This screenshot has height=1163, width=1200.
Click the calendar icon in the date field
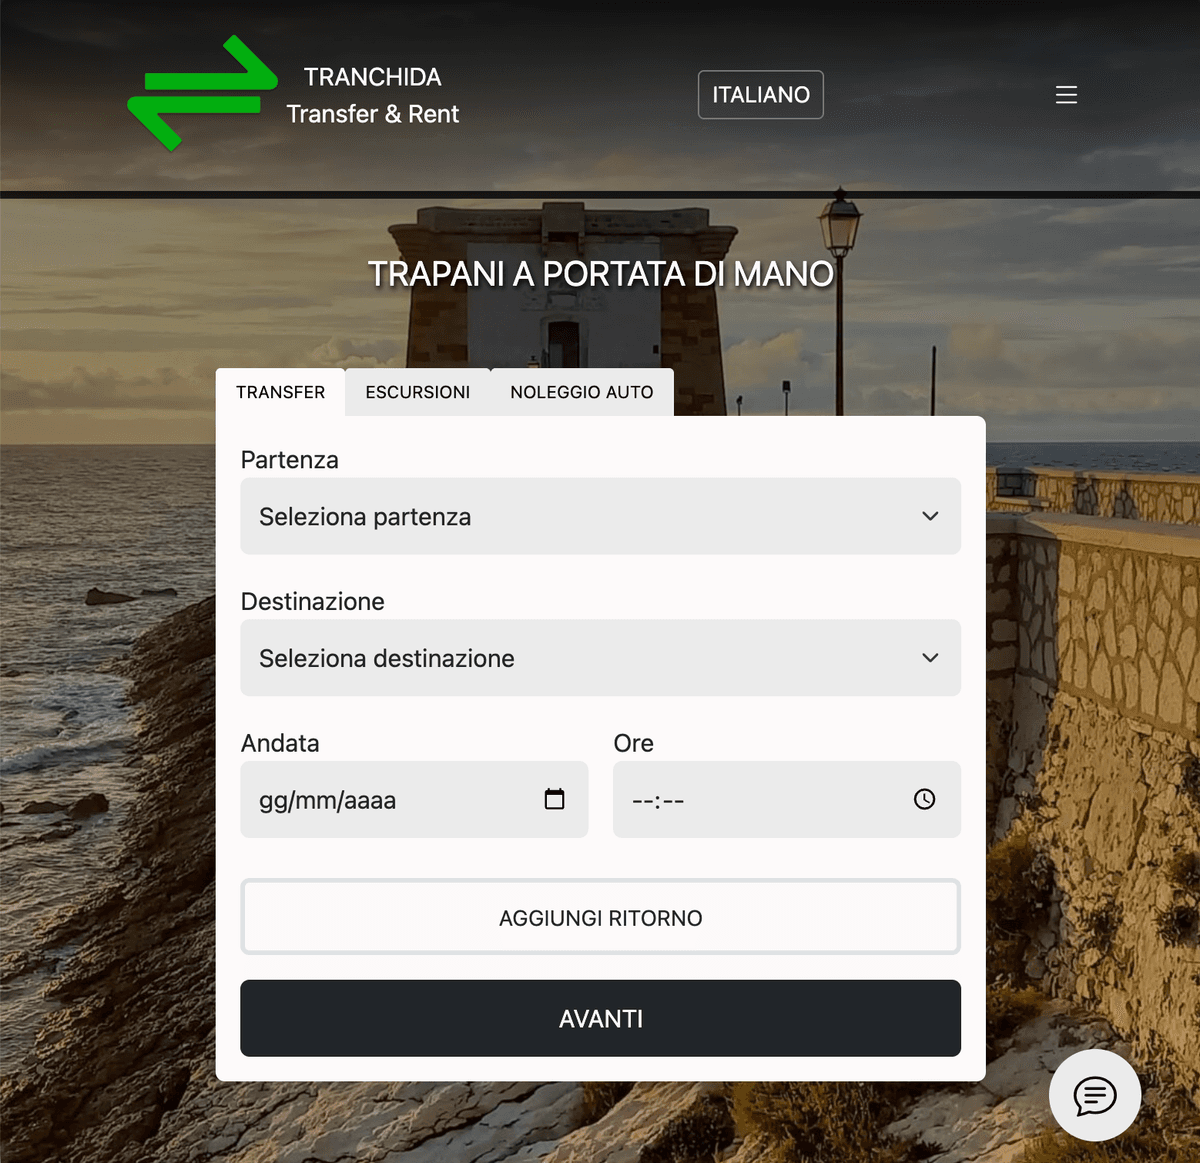point(554,799)
